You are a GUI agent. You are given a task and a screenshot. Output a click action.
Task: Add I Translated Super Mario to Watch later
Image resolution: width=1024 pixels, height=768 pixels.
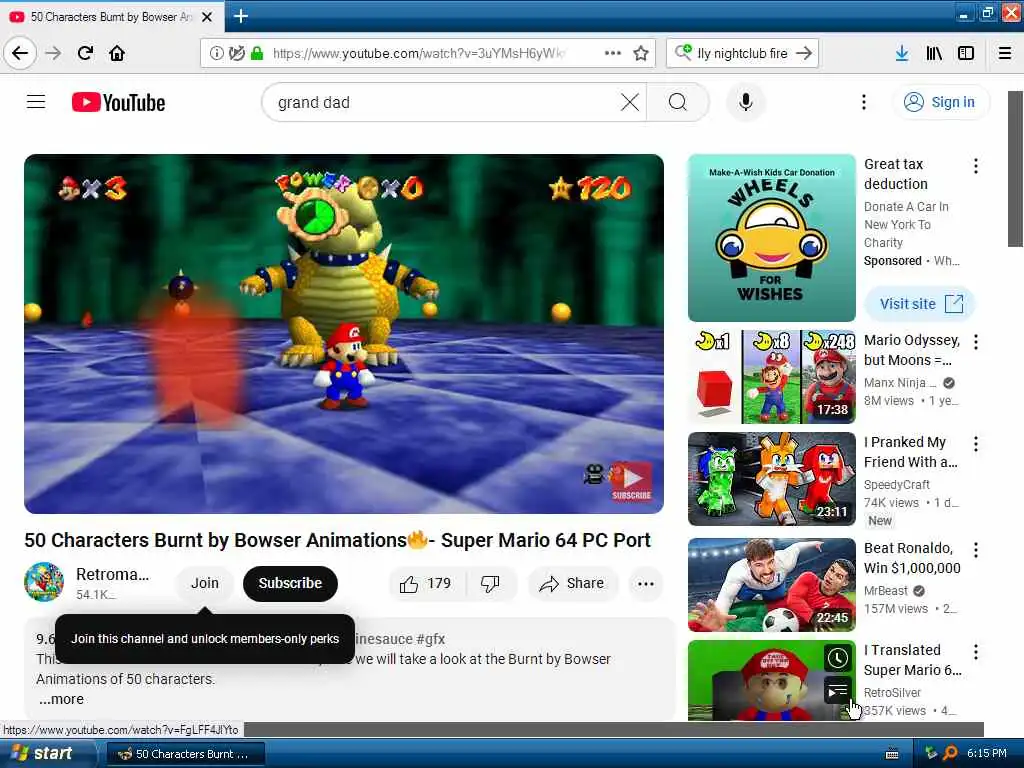point(837,658)
